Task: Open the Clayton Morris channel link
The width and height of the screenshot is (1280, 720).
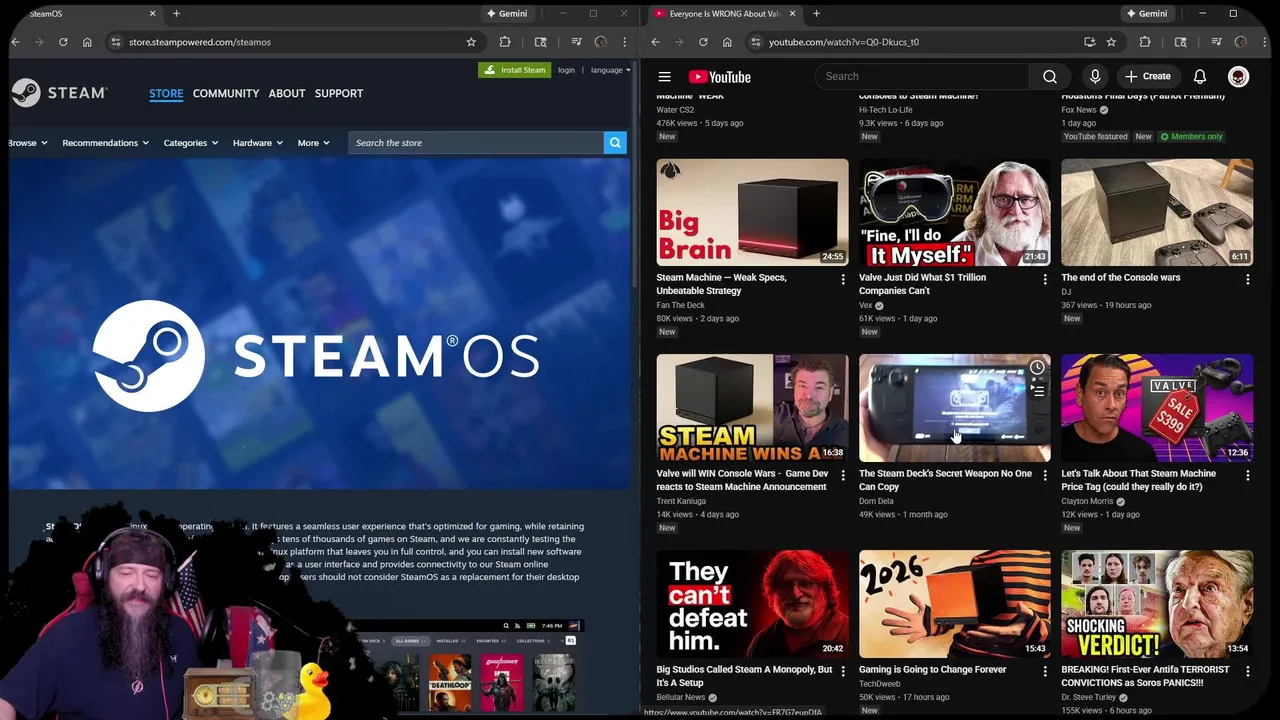Action: click(x=1088, y=501)
